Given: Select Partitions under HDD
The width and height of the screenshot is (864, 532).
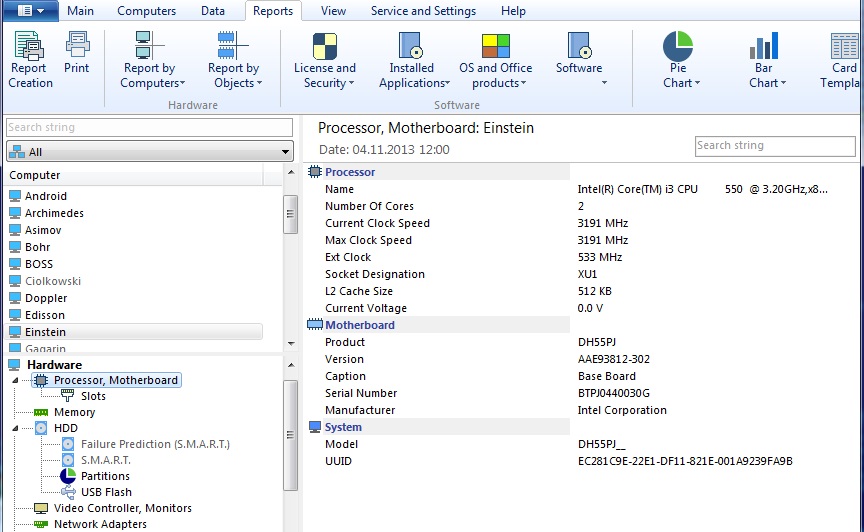Looking at the screenshot, I should coord(105,476).
